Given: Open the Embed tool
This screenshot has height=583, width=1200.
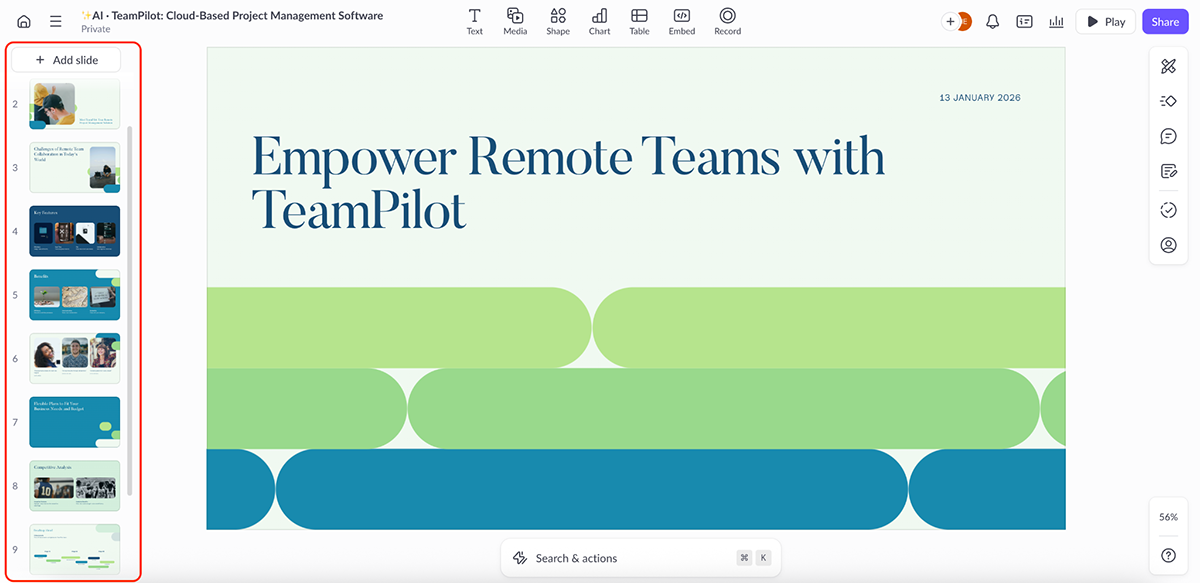Looking at the screenshot, I should [681, 20].
